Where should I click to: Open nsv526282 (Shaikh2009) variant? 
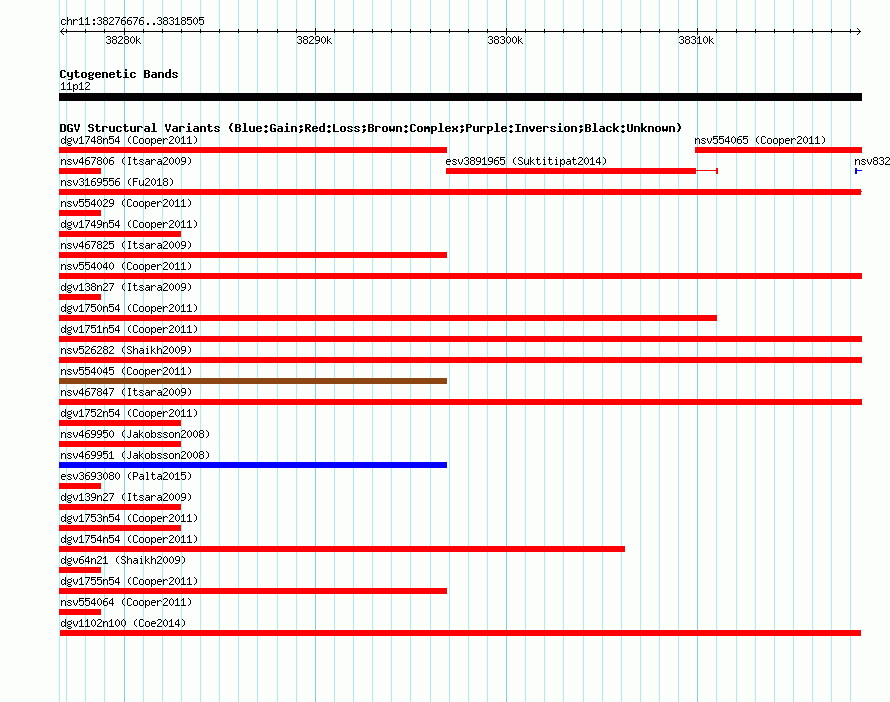[x=126, y=350]
